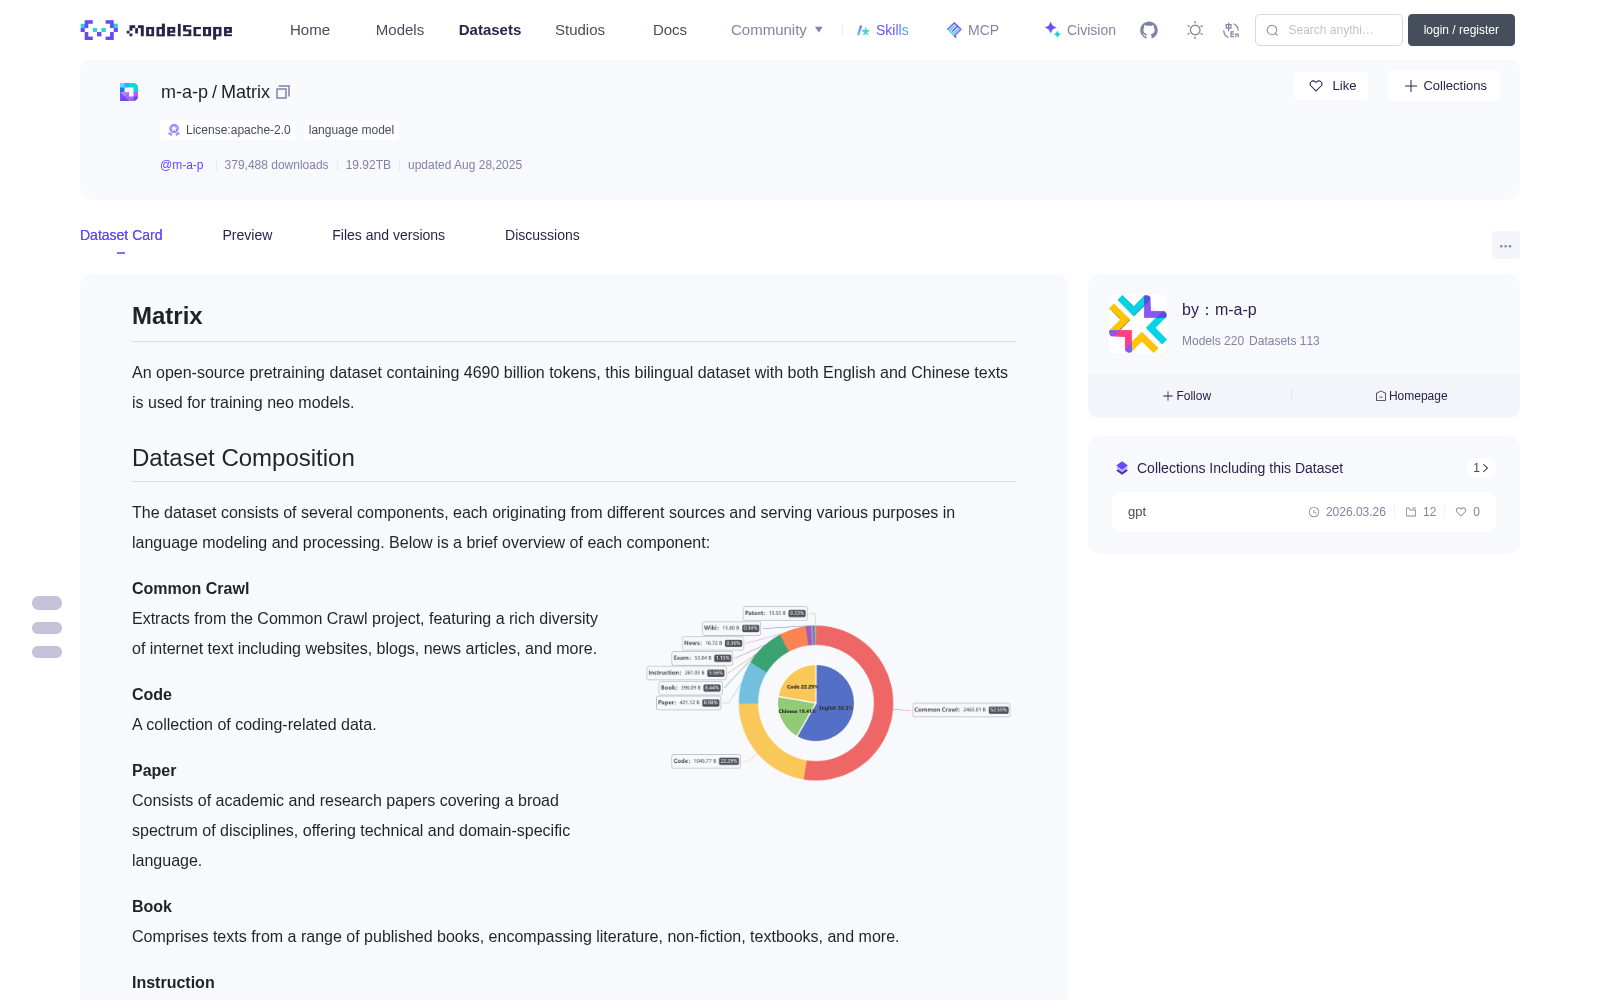Copy the dataset name m-a-p/Matrix
Image resolution: width=1600 pixels, height=1000 pixels.
tap(283, 92)
